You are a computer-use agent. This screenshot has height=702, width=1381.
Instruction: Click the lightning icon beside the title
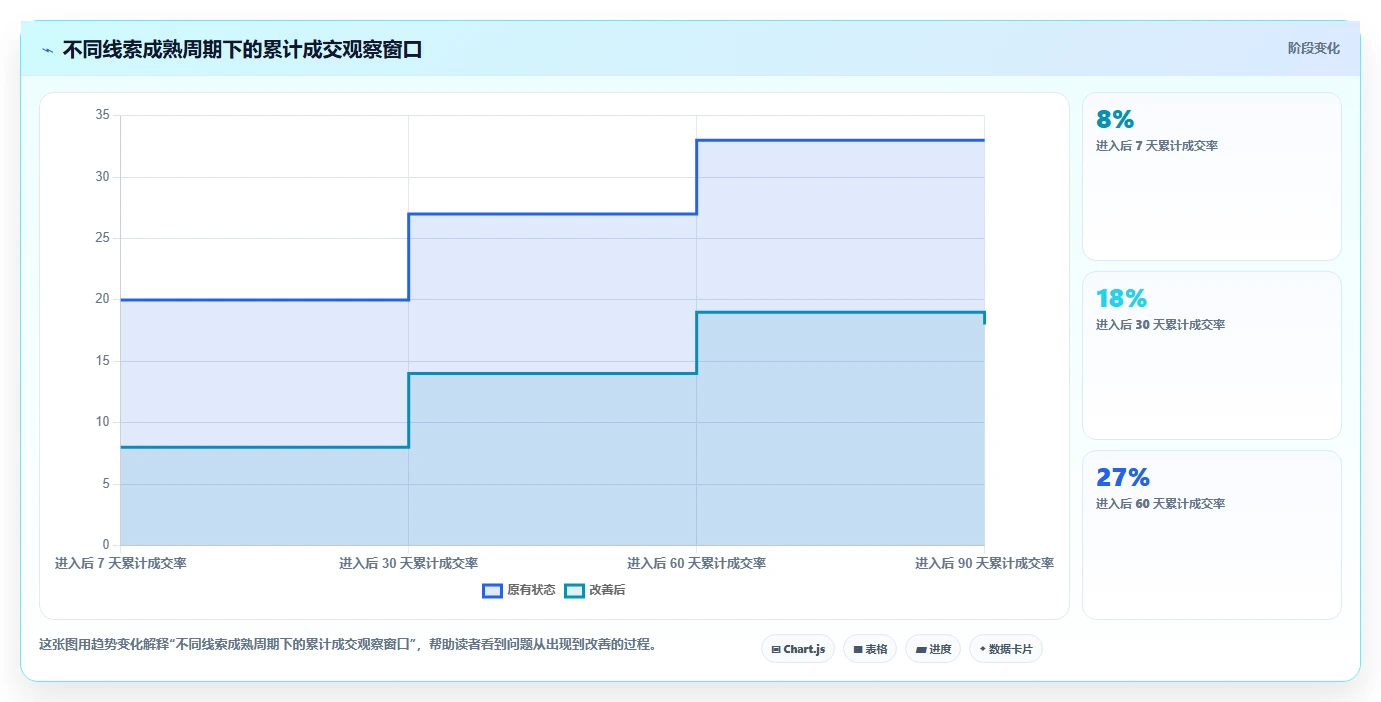click(x=47, y=50)
